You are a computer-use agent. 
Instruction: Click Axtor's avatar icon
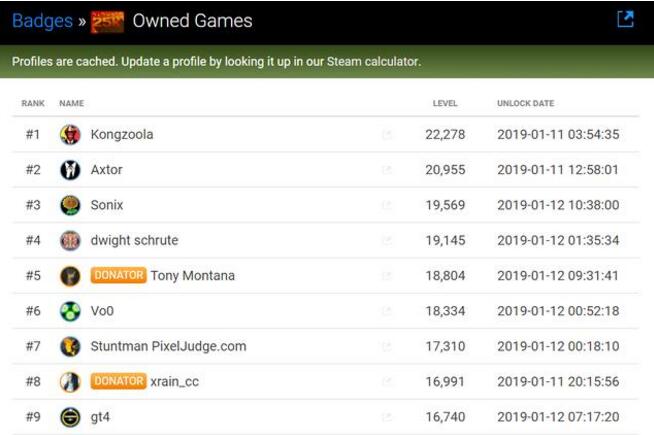pos(70,170)
